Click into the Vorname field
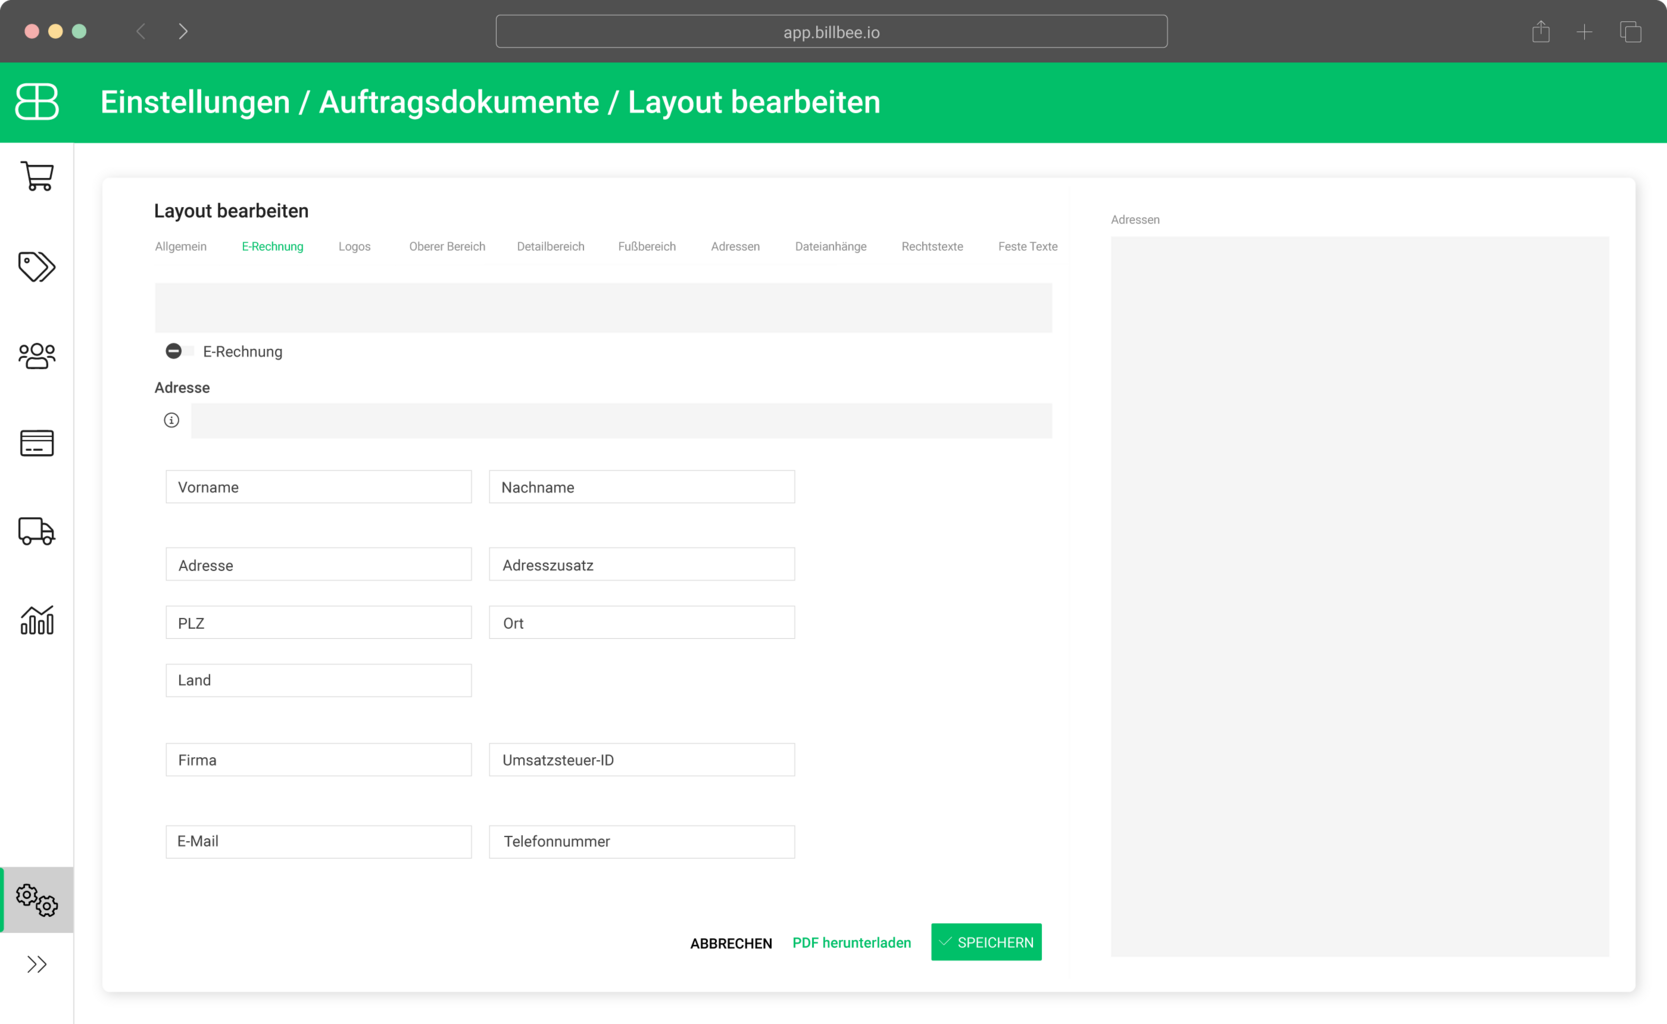The image size is (1667, 1024). coord(318,487)
